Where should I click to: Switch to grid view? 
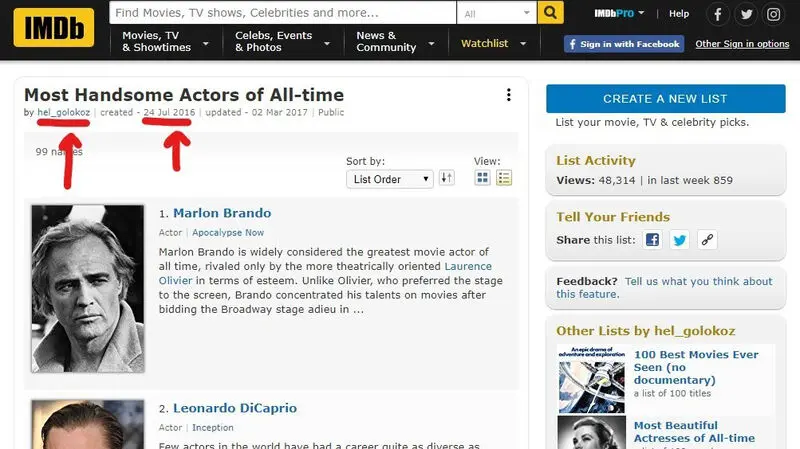coord(482,178)
